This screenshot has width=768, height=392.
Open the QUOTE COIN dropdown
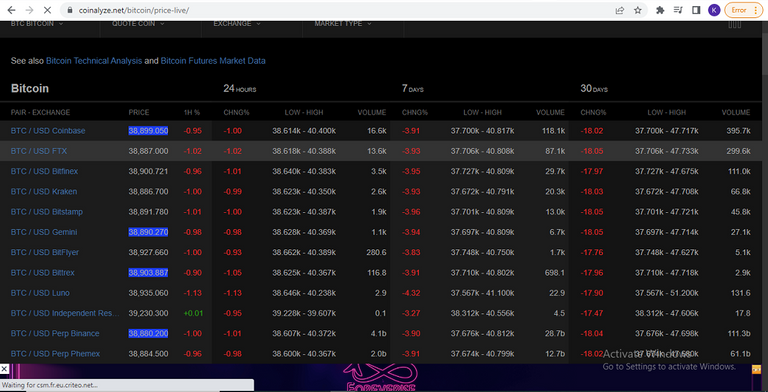click(x=138, y=24)
